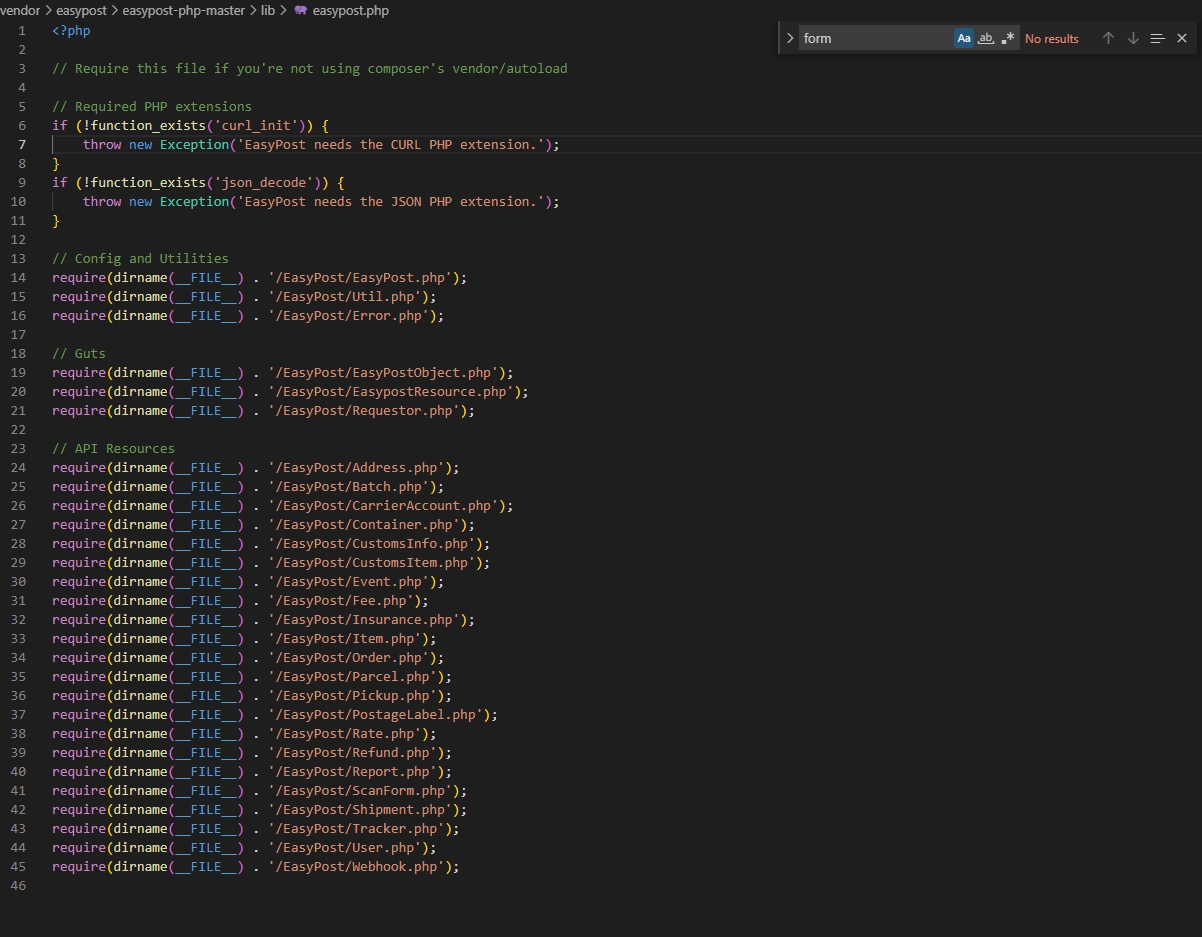Open the 'easypost-php-master' breadcrumb
1202x937 pixels.
tap(183, 11)
